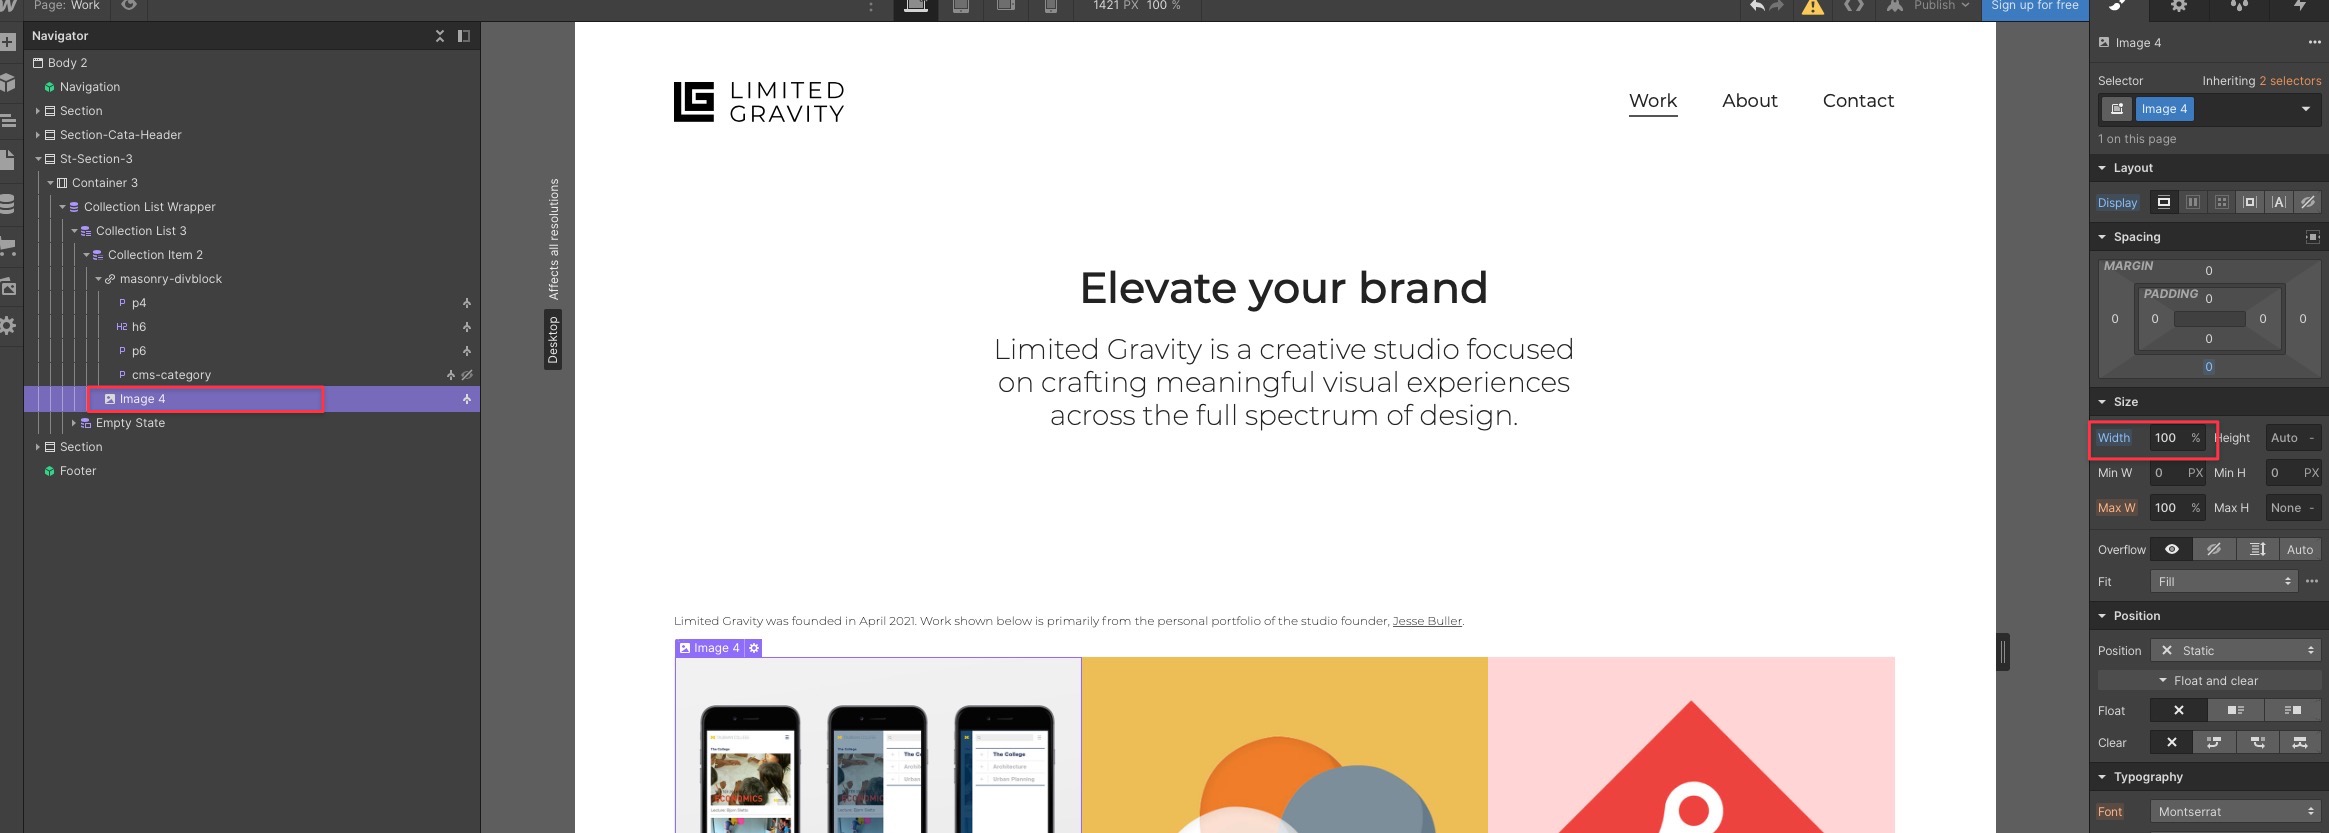The width and height of the screenshot is (2329, 833).
Task: Set display to Inline-block
Action: [x=2250, y=202]
